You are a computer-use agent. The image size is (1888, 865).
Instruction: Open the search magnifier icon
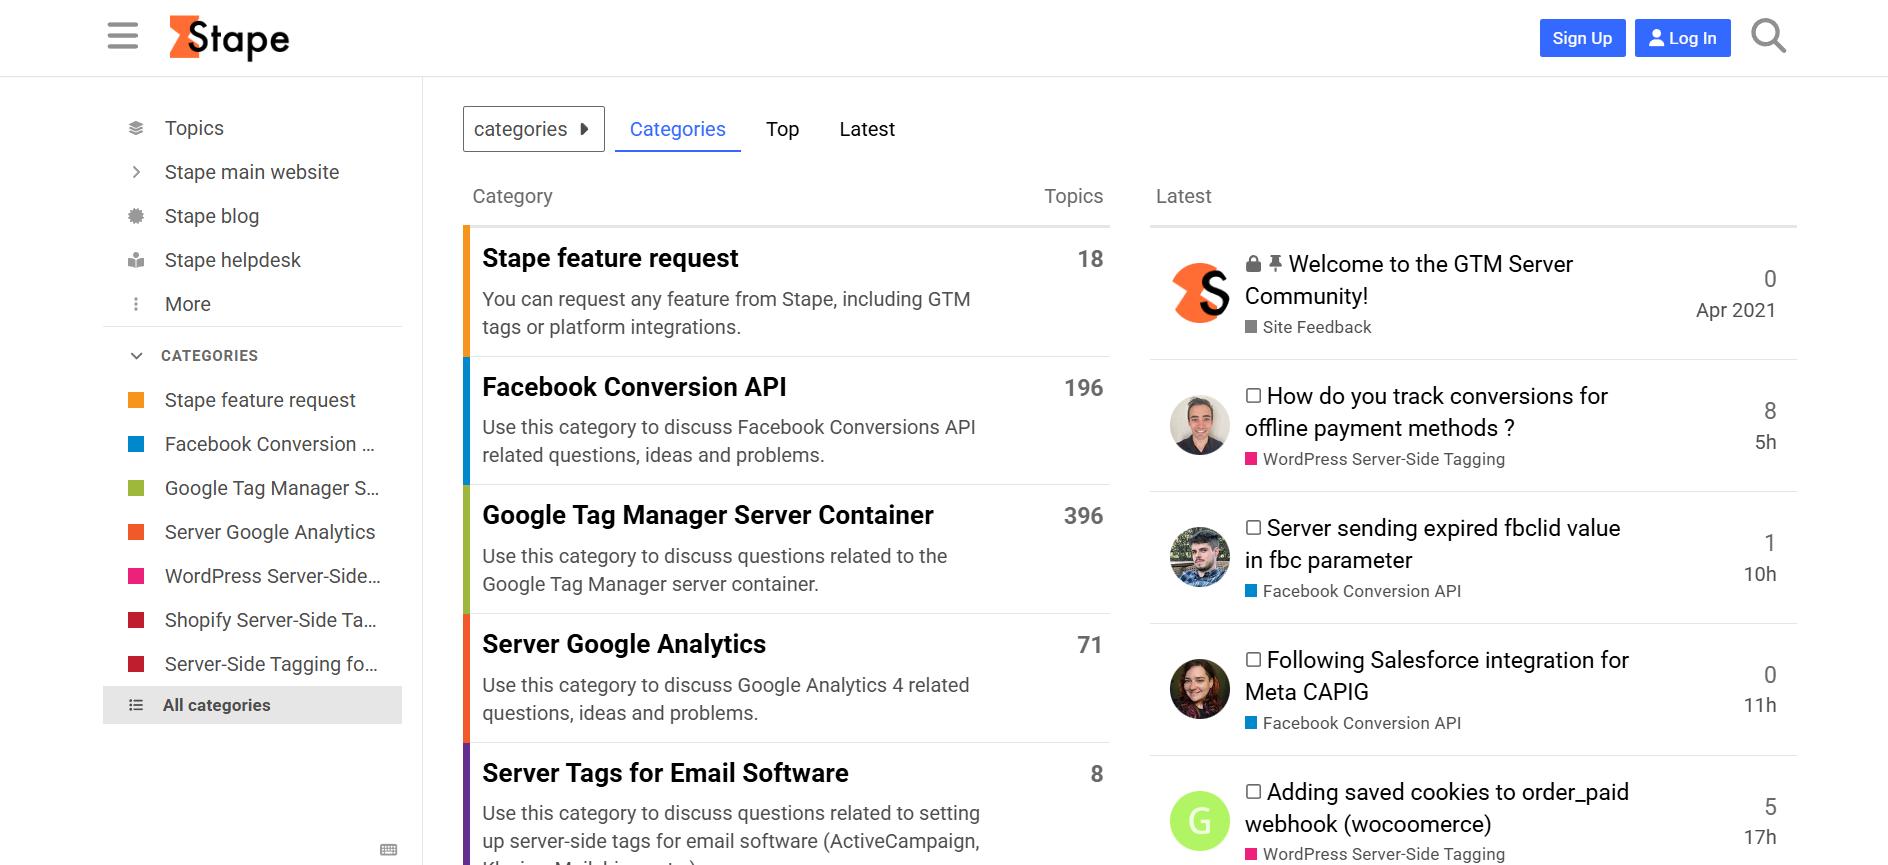pyautogui.click(x=1768, y=37)
